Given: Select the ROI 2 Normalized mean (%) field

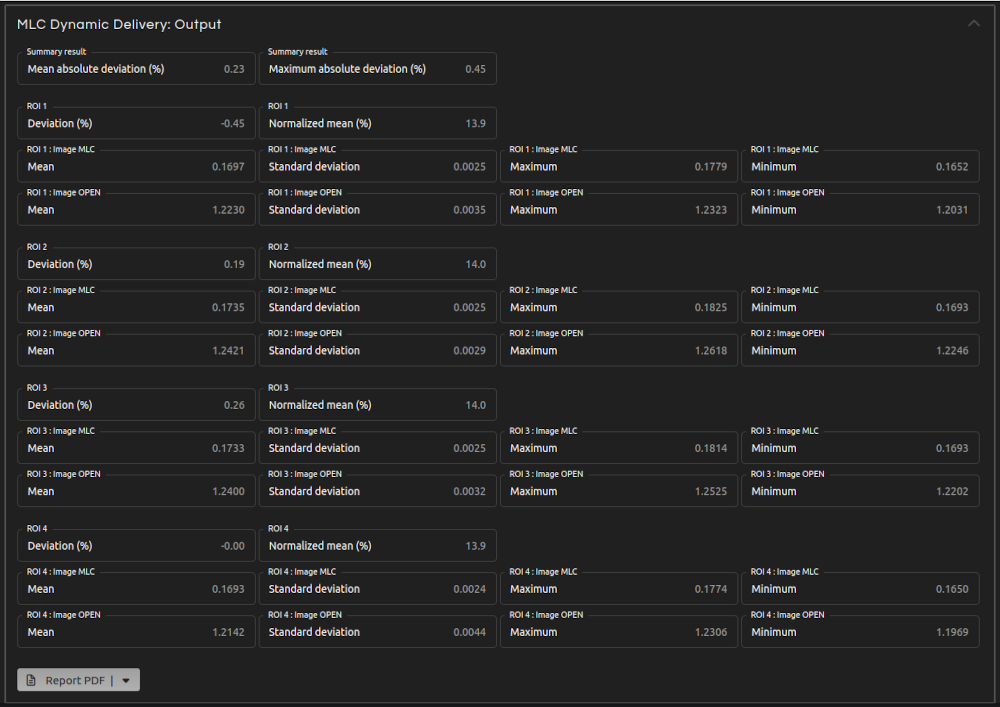Looking at the screenshot, I should point(378,264).
